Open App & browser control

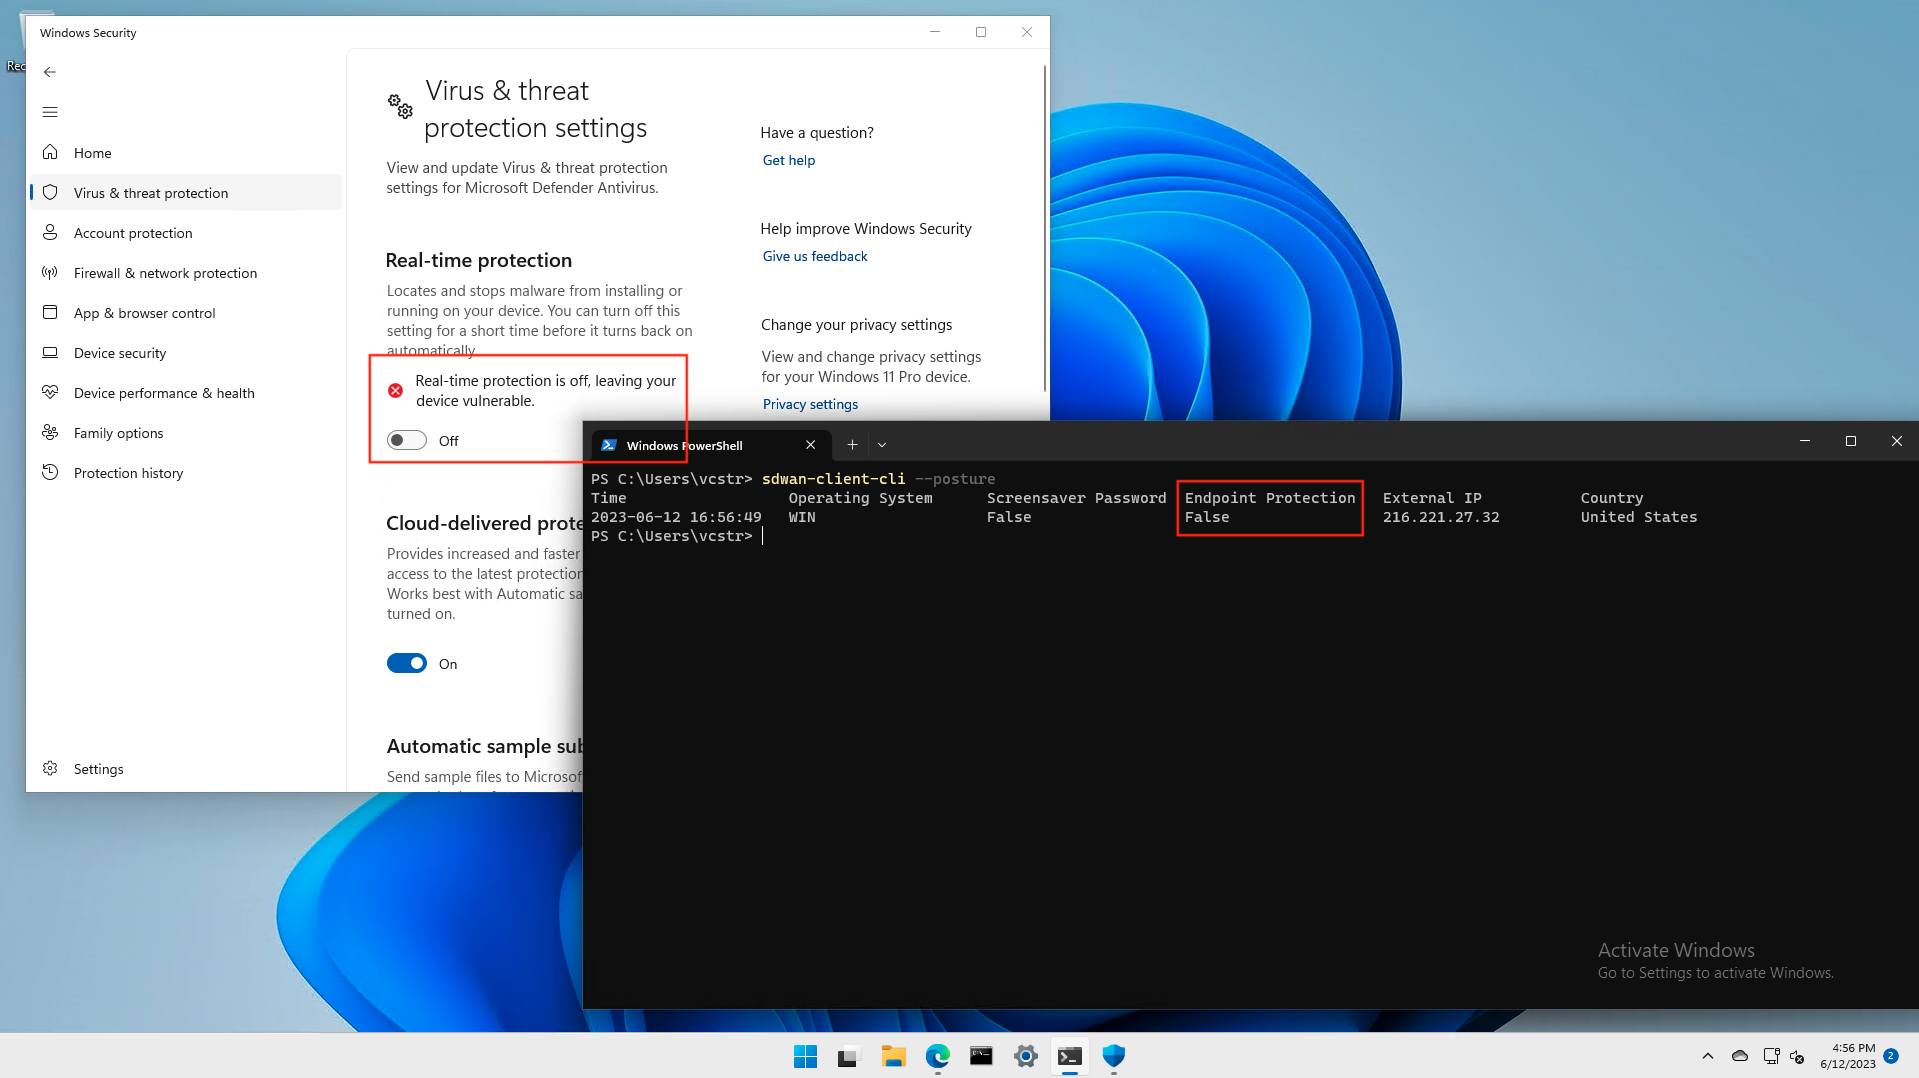point(186,313)
